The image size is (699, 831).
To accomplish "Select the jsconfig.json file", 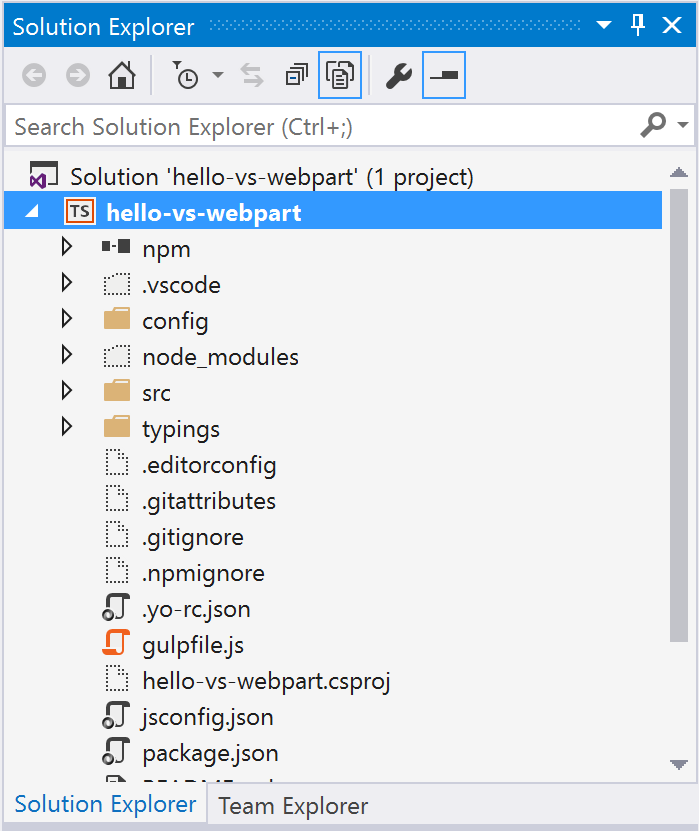I will point(208,718).
